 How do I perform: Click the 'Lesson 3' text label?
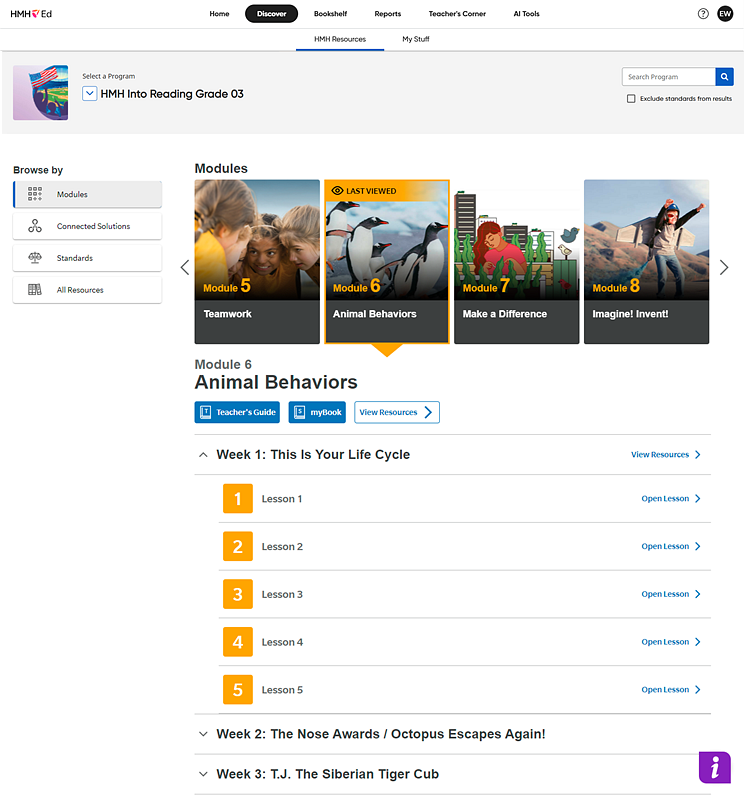pos(282,594)
